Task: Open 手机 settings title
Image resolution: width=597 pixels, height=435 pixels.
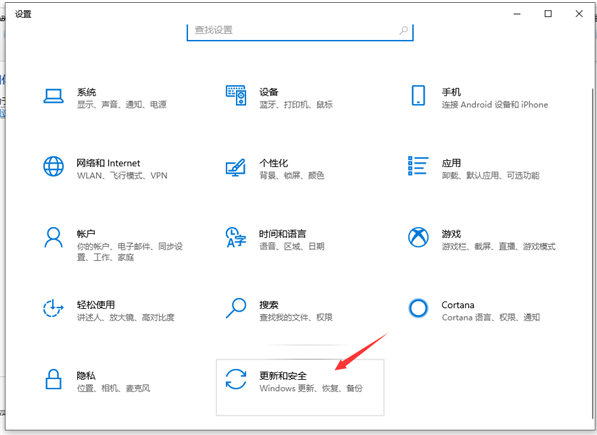Action: [451, 92]
